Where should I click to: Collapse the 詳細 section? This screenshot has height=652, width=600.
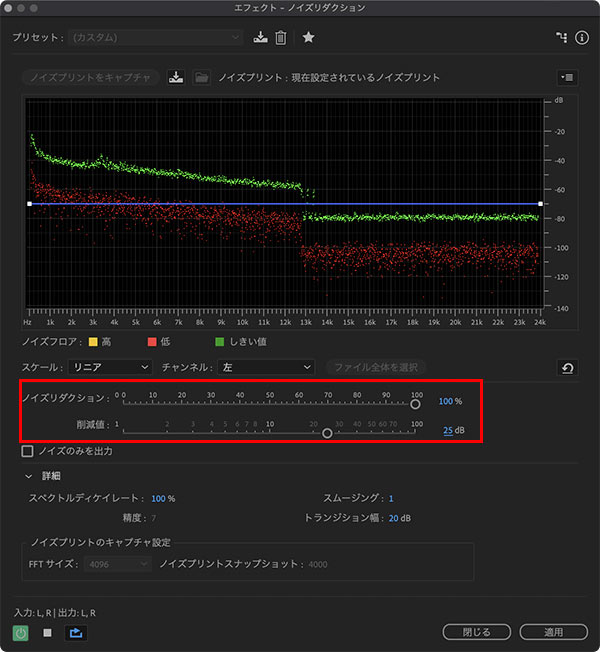point(29,476)
